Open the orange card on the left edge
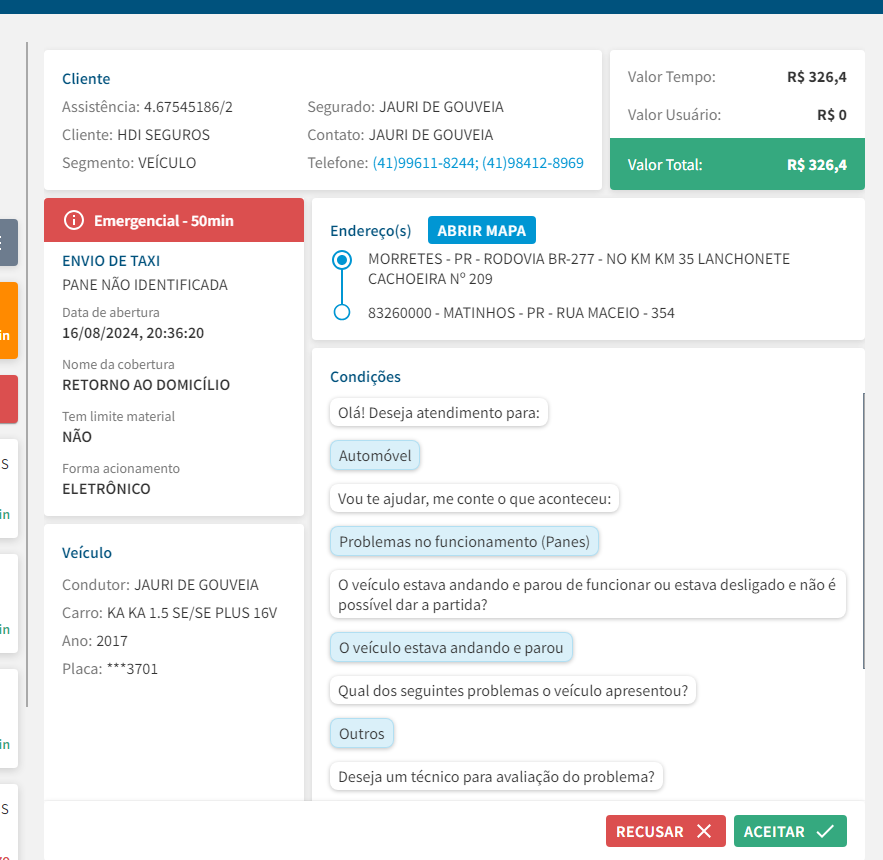 9,320
